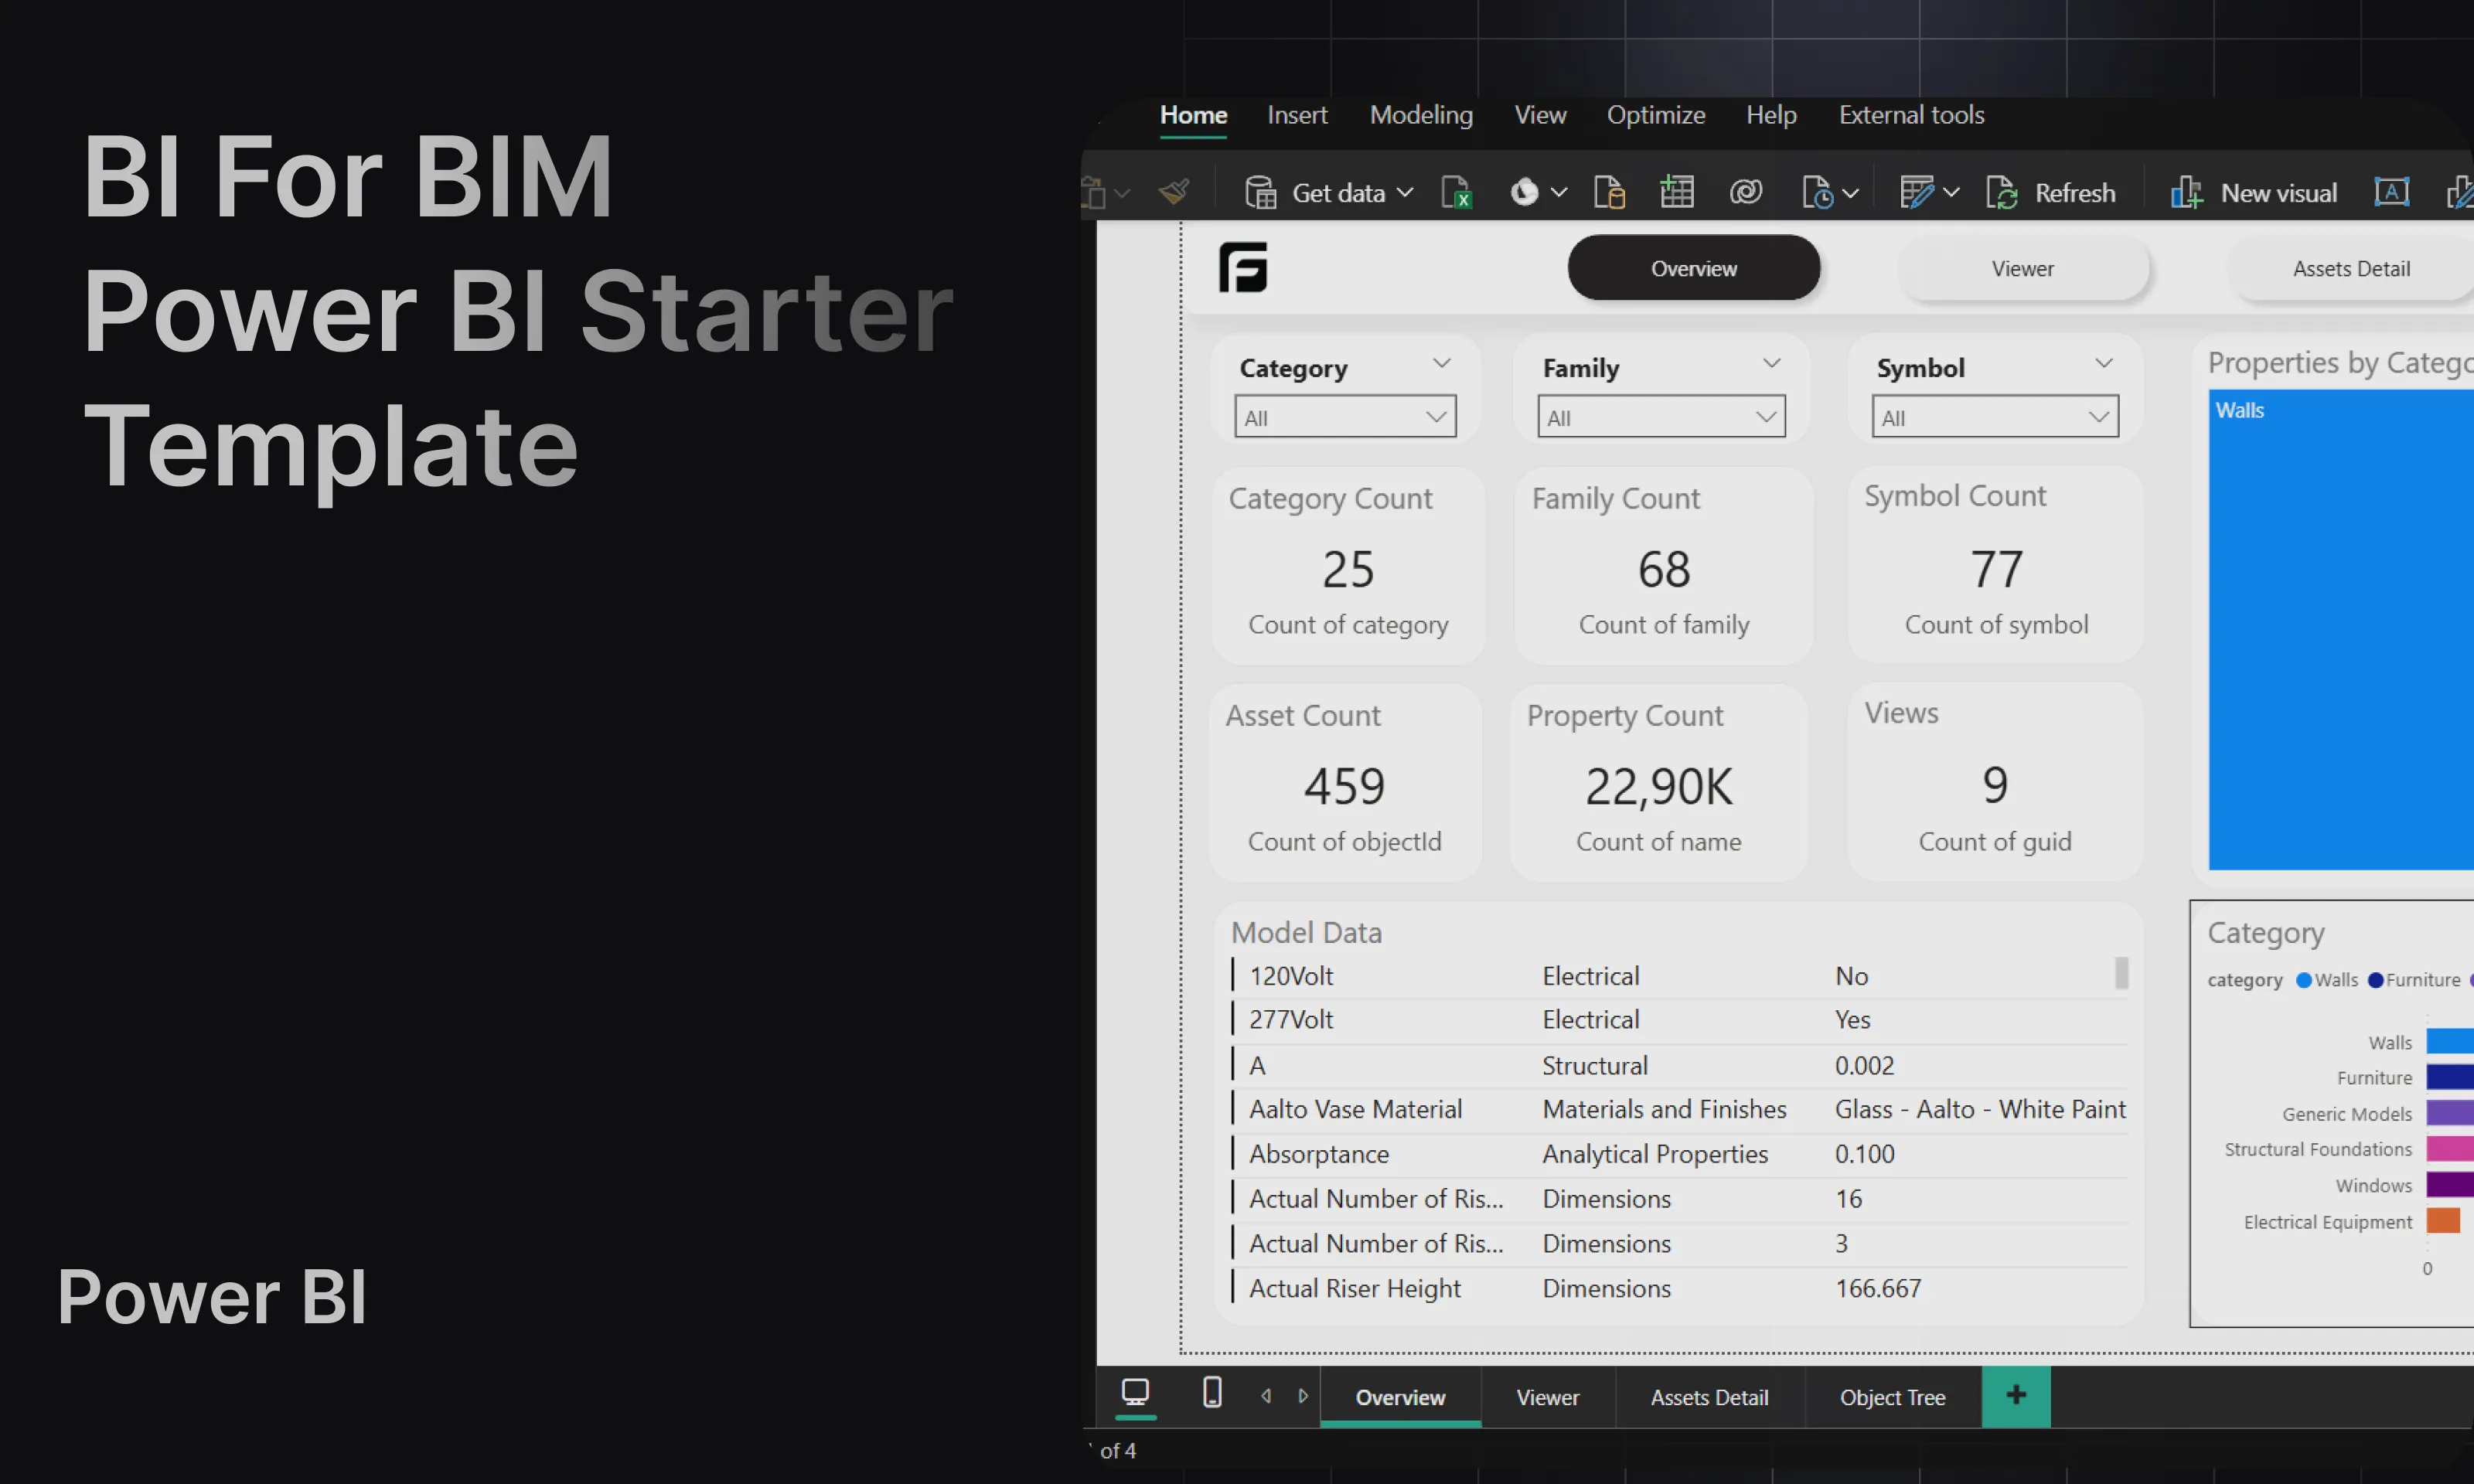Click the Furniture dark blue bar
This screenshot has height=1484, width=2474.
coord(2449,1077)
